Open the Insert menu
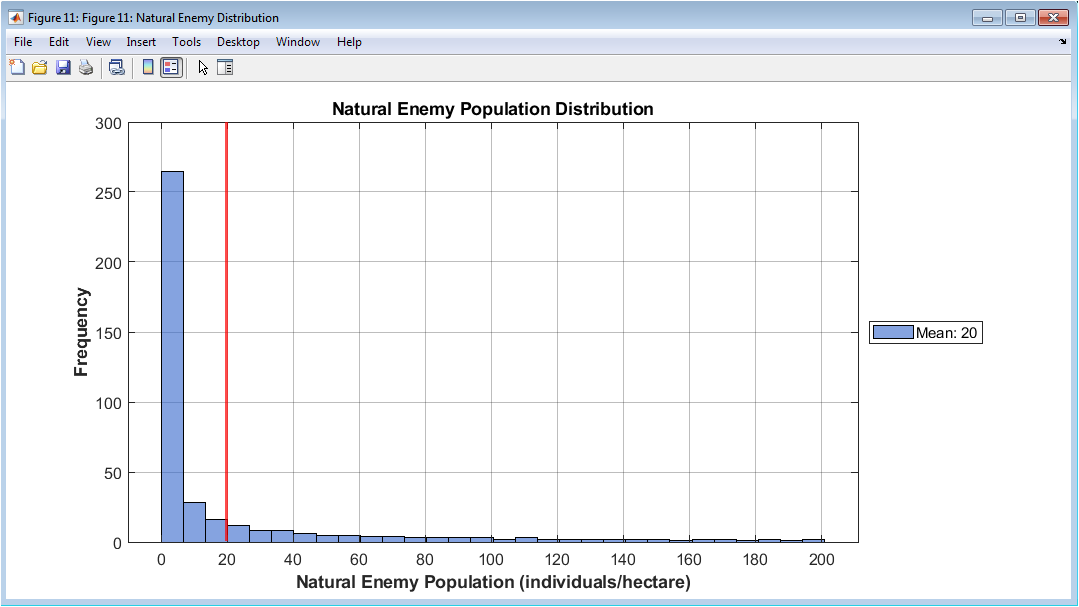The width and height of the screenshot is (1079, 607). click(x=141, y=42)
